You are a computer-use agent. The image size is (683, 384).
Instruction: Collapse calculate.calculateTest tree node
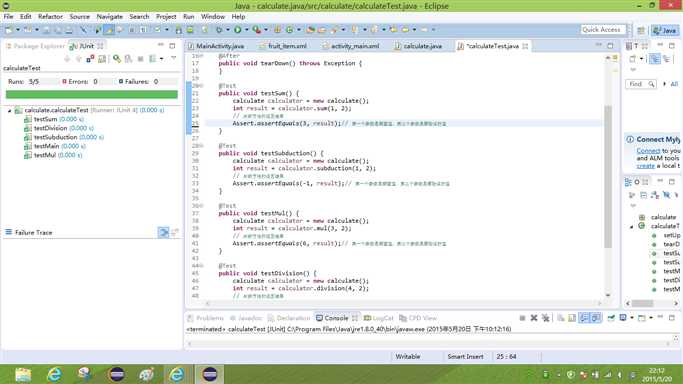[x=9, y=111]
